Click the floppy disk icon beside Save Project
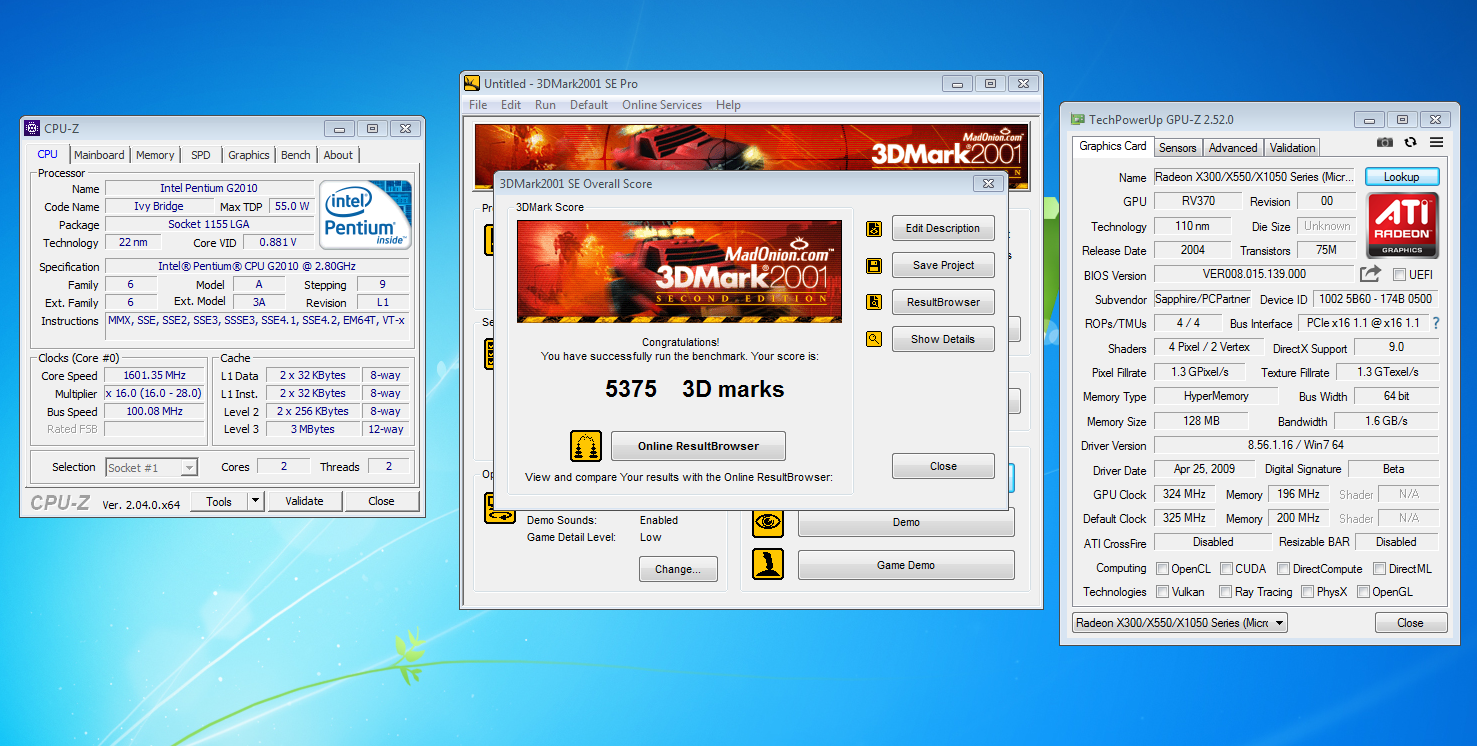This screenshot has height=746, width=1477. click(874, 266)
